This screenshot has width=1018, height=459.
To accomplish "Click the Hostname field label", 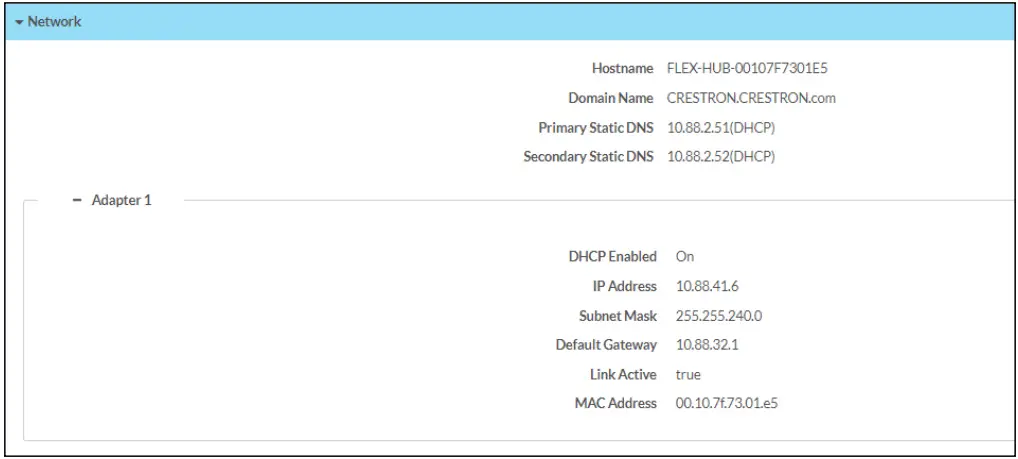I will click(x=622, y=69).
